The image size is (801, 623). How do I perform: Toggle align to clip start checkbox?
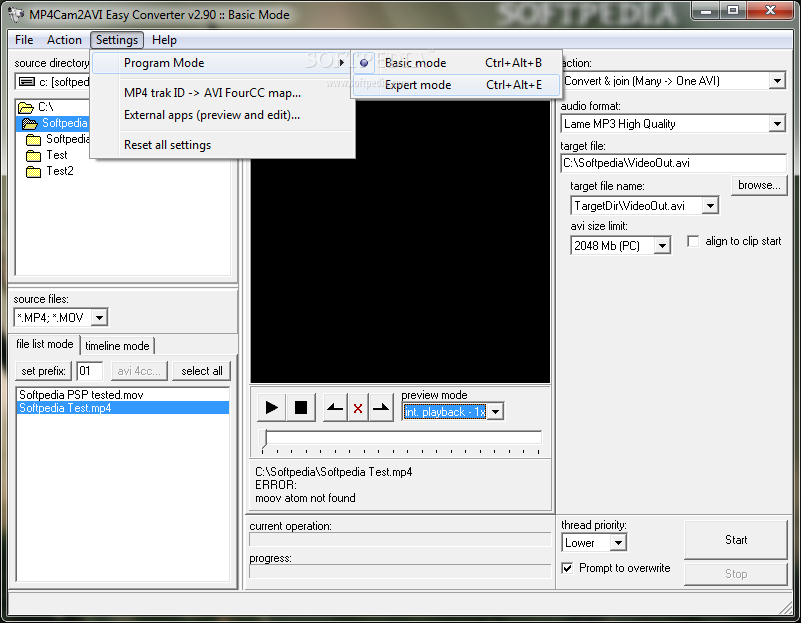(693, 241)
